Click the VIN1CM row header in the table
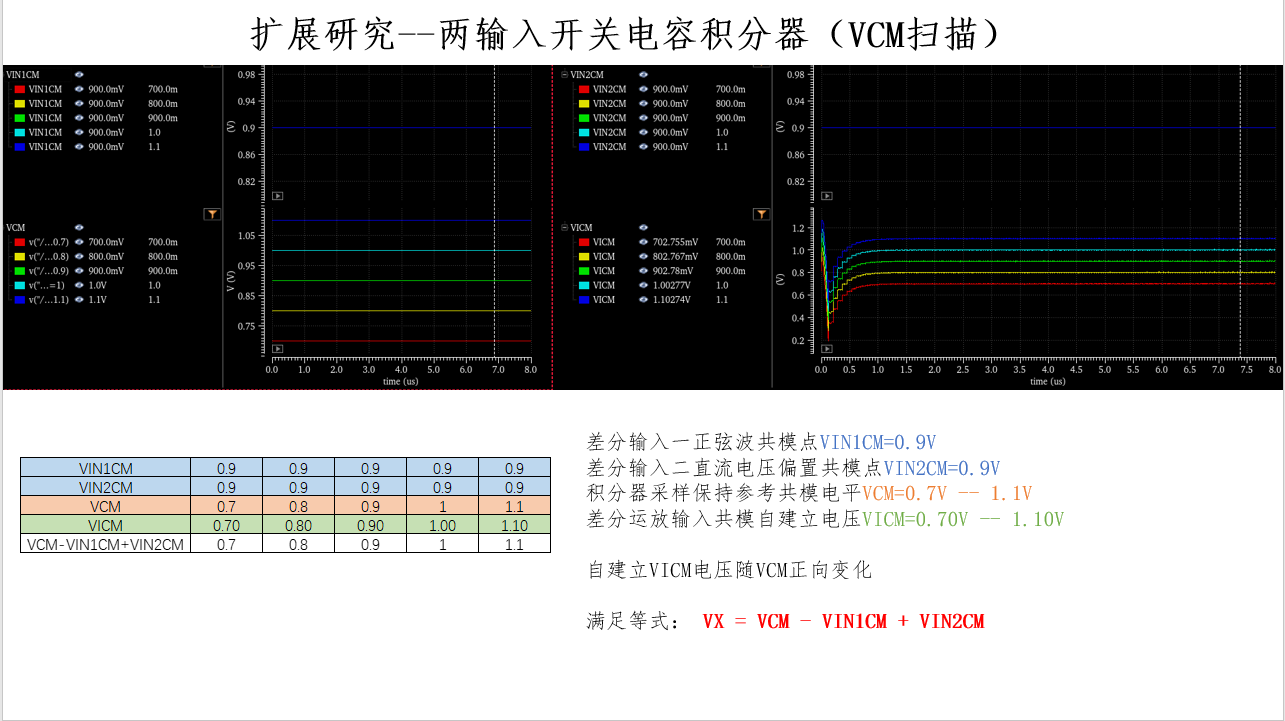Screen dimensions: 1285x721 106,468
